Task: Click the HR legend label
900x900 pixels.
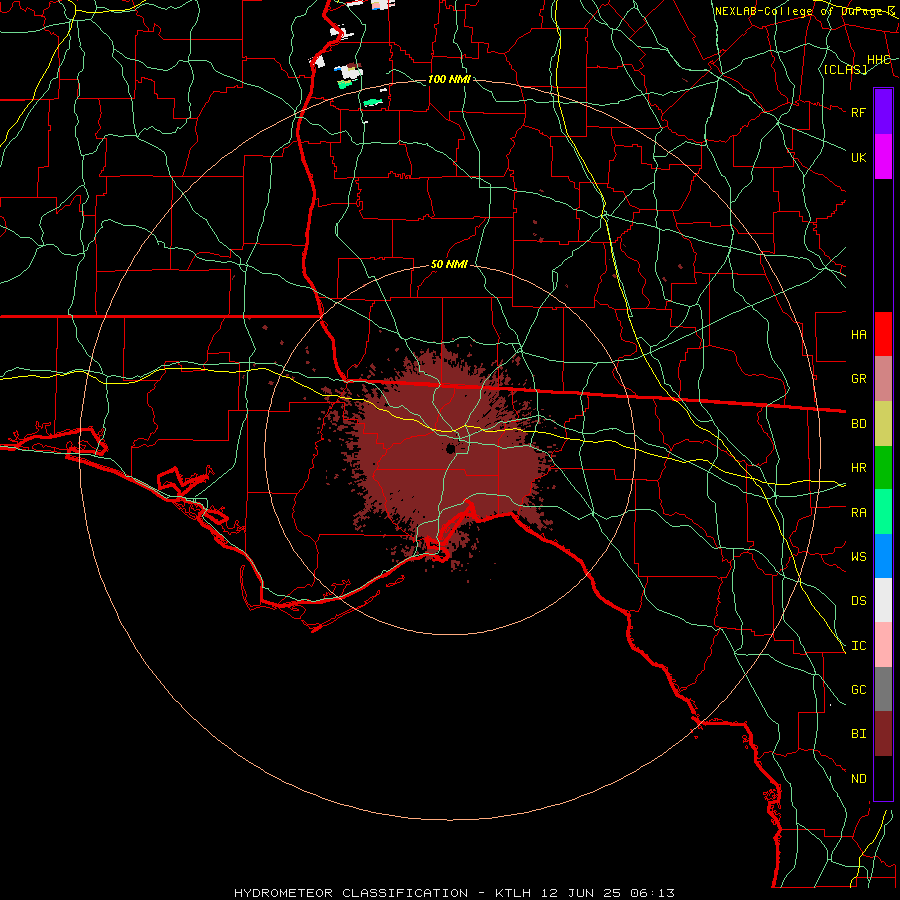Action: [858, 468]
